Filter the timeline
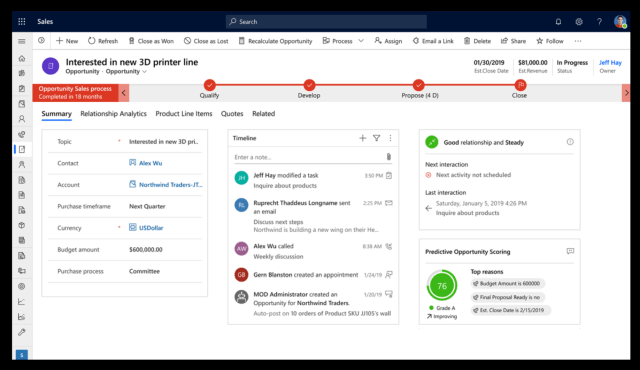 tap(376, 138)
